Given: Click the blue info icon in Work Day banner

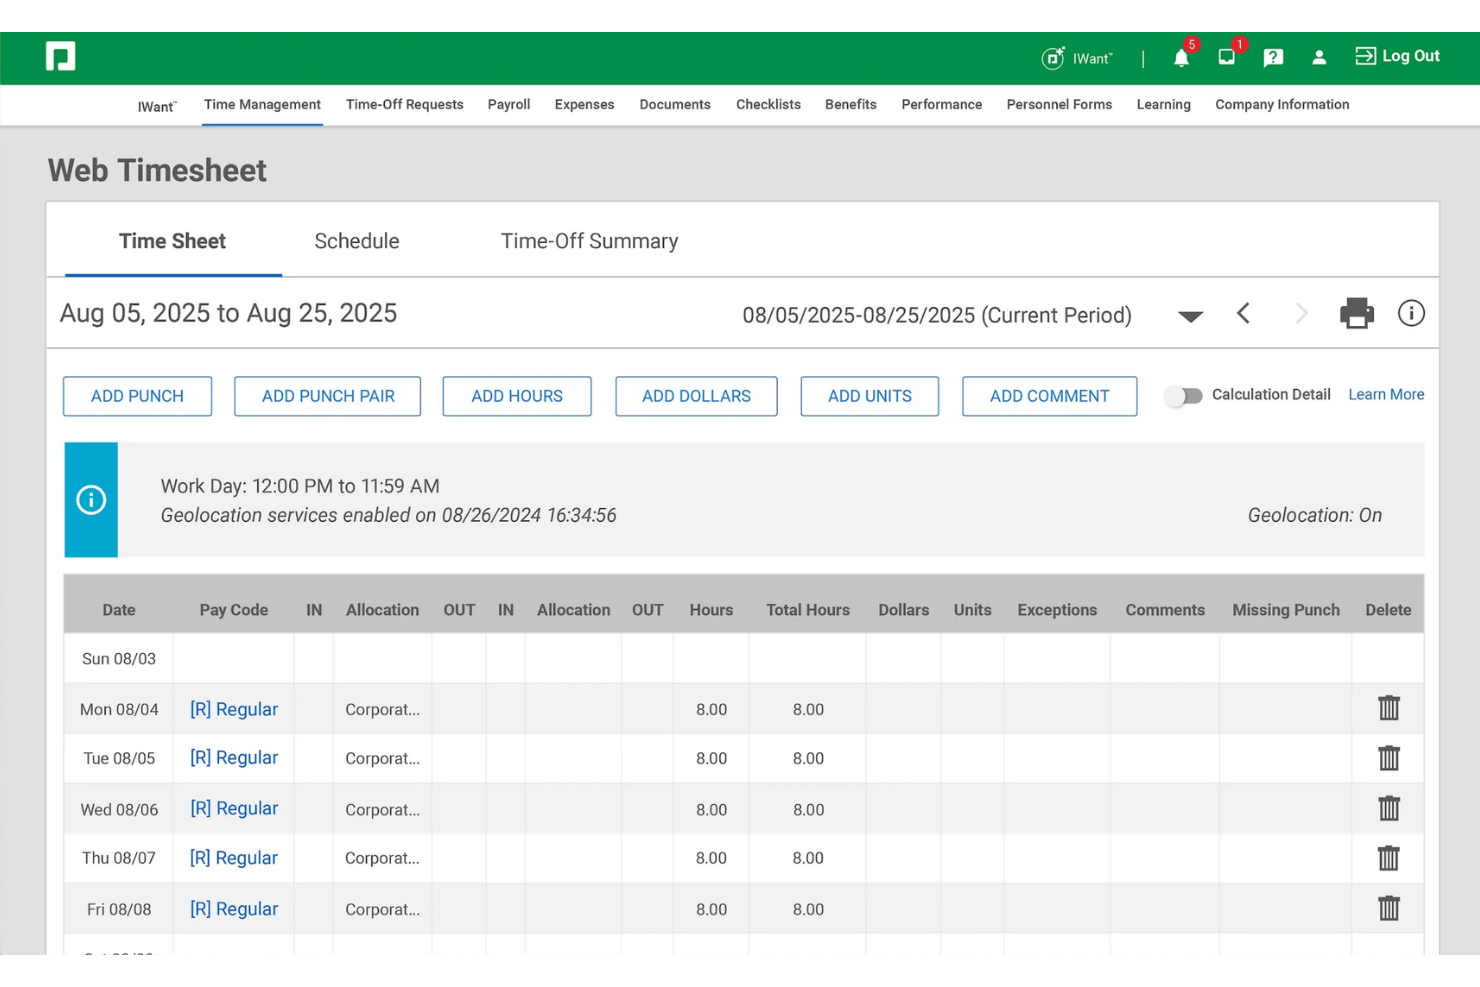Looking at the screenshot, I should tap(91, 499).
